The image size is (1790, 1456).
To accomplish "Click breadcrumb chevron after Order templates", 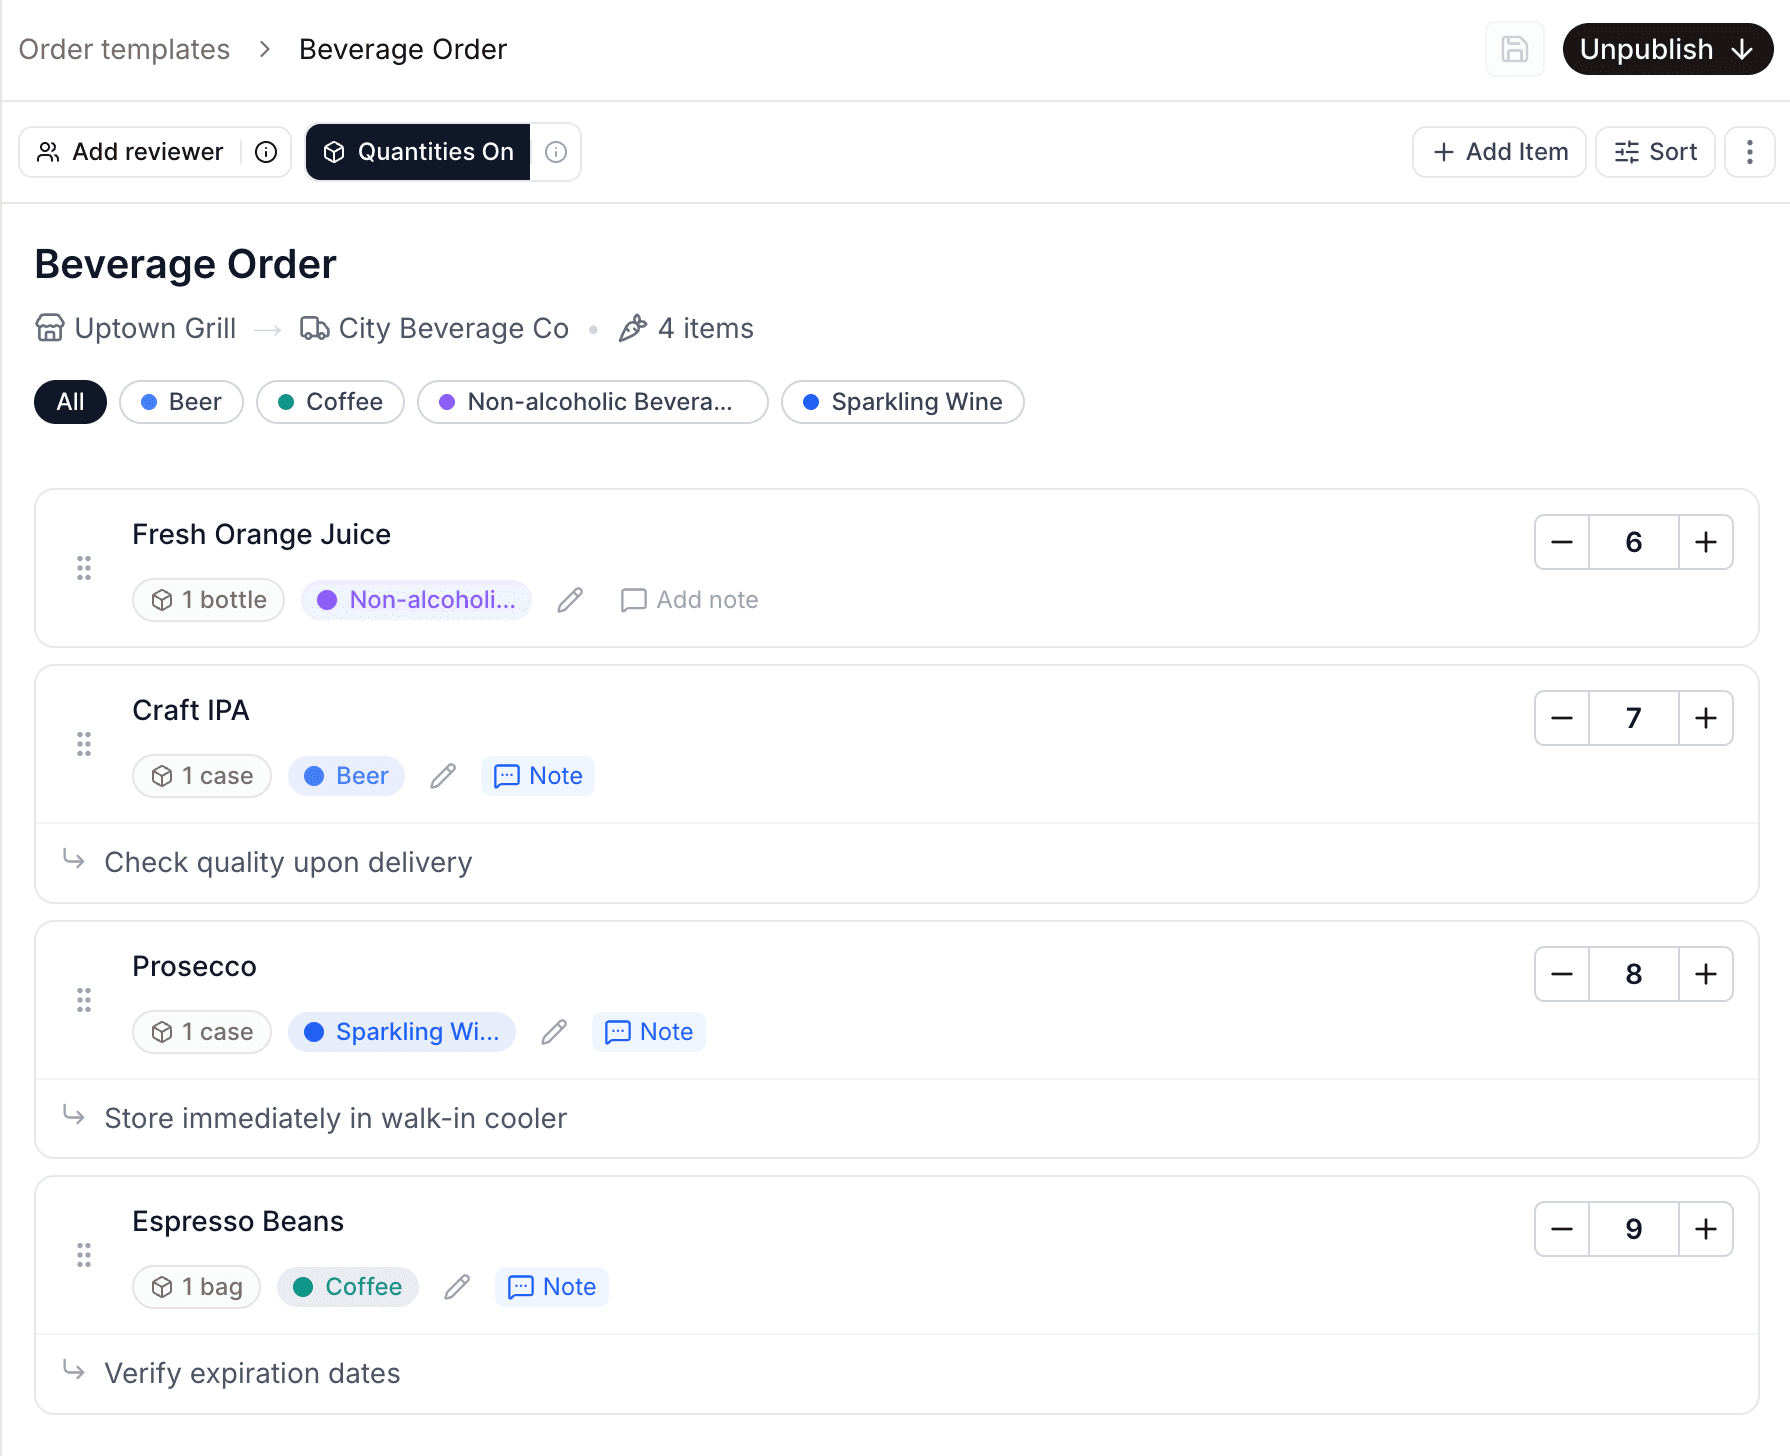I will click(x=265, y=49).
